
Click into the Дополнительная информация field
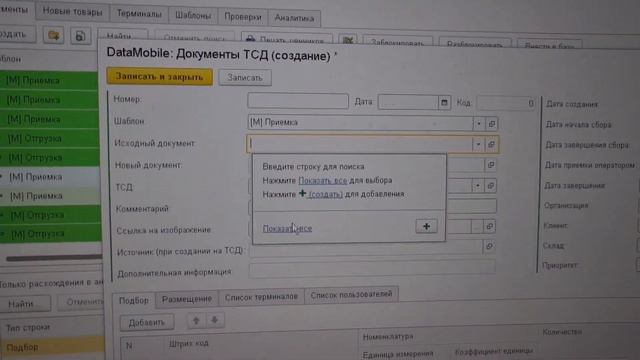tap(372, 269)
